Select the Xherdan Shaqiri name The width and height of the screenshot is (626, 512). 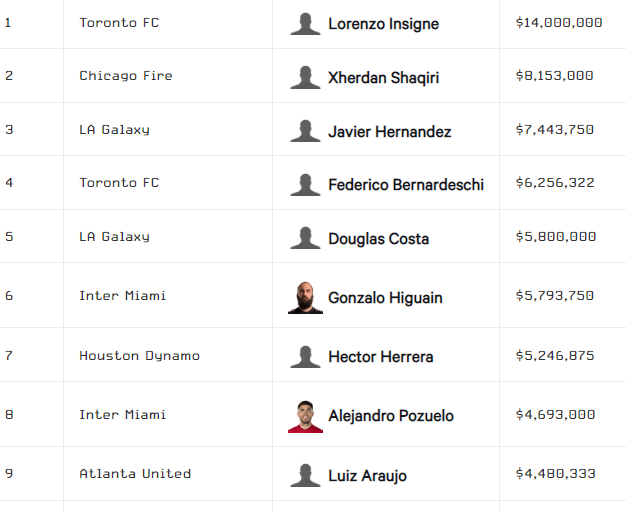tap(383, 77)
